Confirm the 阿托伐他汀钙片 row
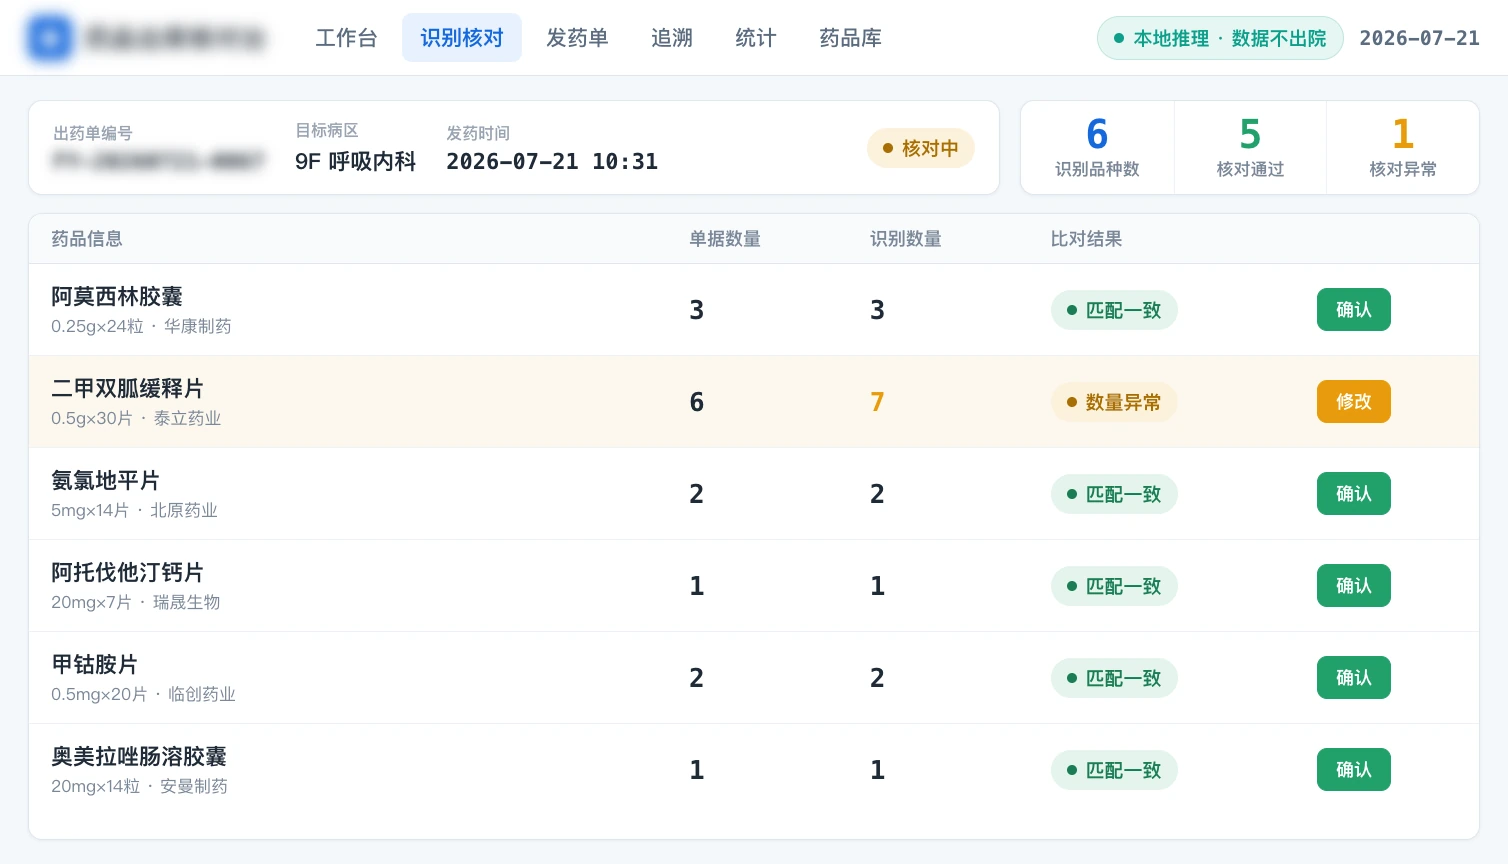The width and height of the screenshot is (1508, 864). coord(1354,586)
